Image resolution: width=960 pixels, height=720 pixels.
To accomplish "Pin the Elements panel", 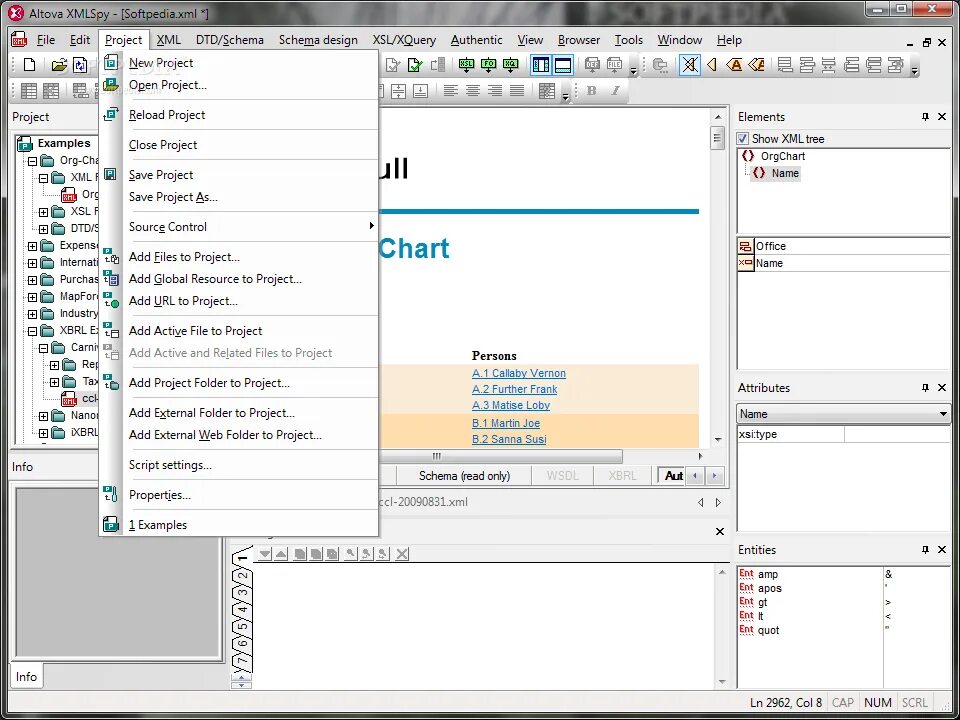I will [x=925, y=116].
